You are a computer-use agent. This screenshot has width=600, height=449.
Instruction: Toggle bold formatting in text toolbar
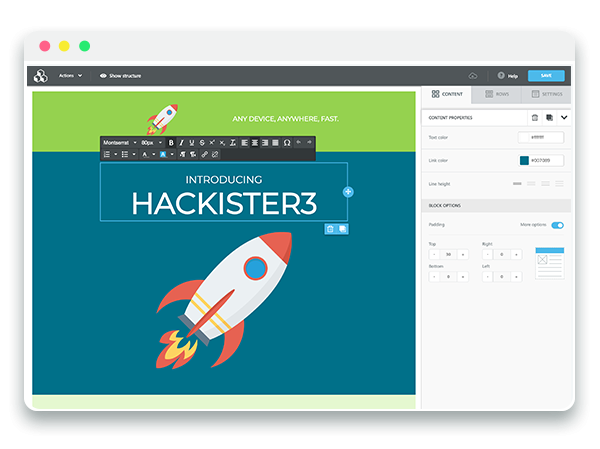pos(171,143)
